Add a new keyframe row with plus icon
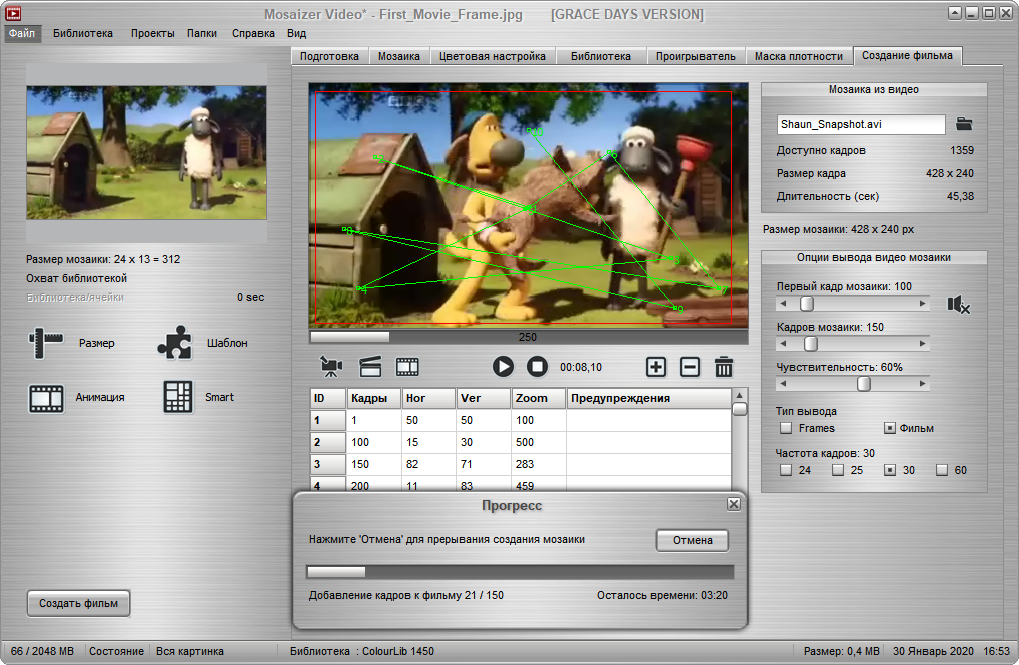This screenshot has width=1019, height=665. tap(656, 367)
